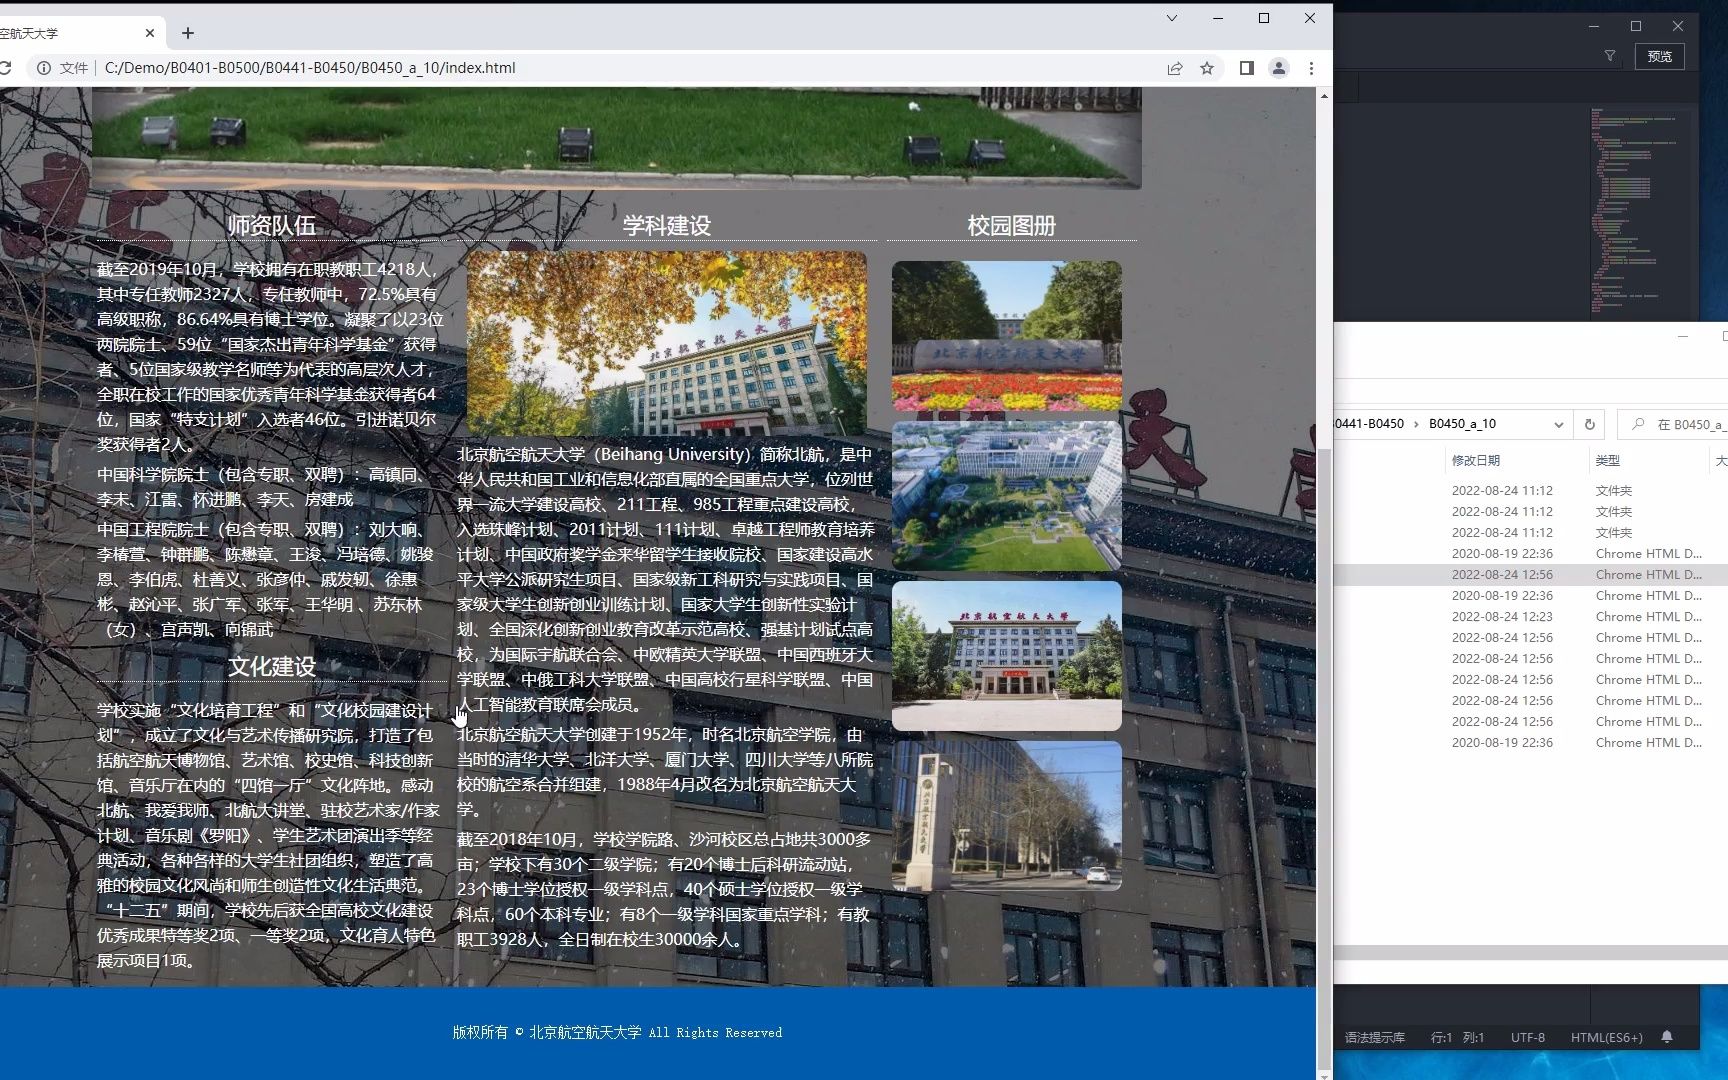This screenshot has height=1080, width=1728.
Task: Click the 校园图册 heading
Action: tap(1011, 226)
